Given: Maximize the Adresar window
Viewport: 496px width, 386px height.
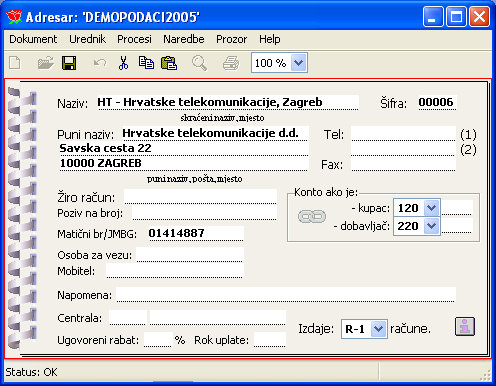Looking at the screenshot, I should pos(456,16).
